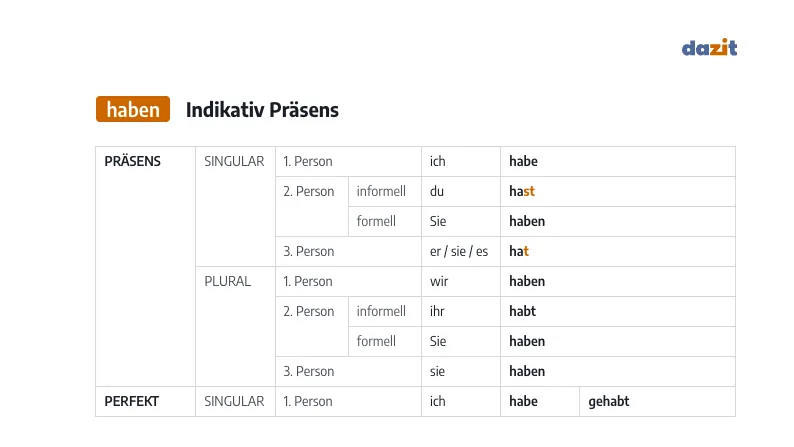Select the verb form hat

(x=519, y=251)
